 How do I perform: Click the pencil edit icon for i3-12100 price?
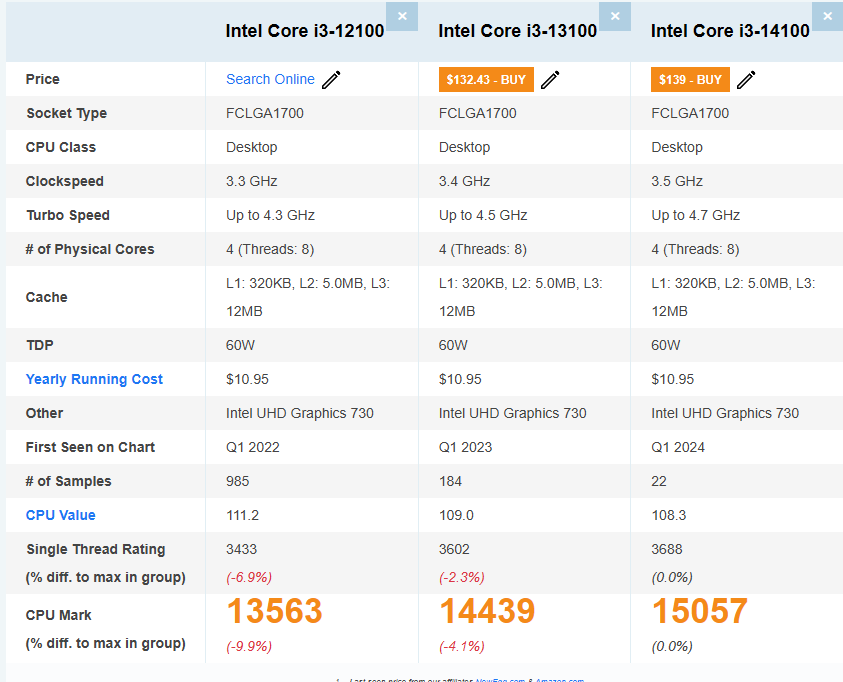(x=332, y=80)
